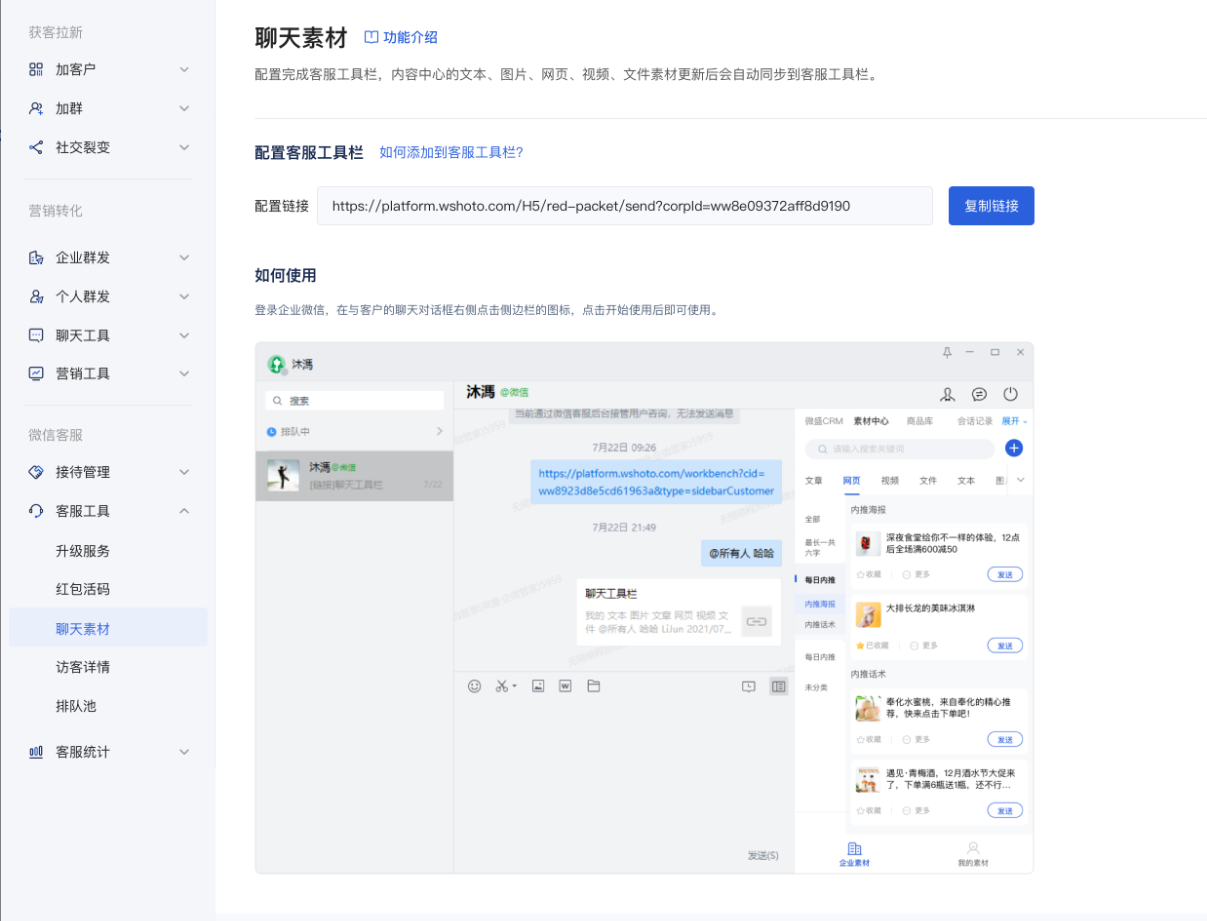Click the 如何使用 section heading
The height and width of the screenshot is (921, 1207).
[286, 275]
